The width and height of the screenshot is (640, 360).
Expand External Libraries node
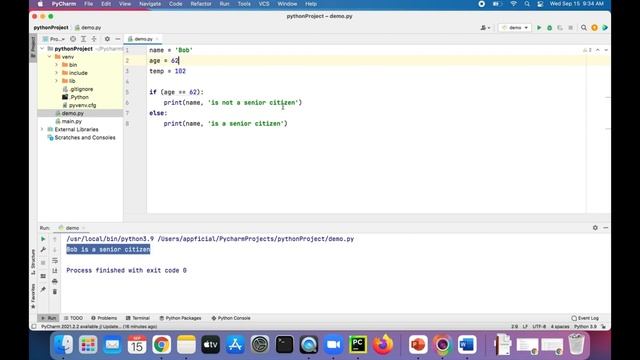tap(42, 129)
